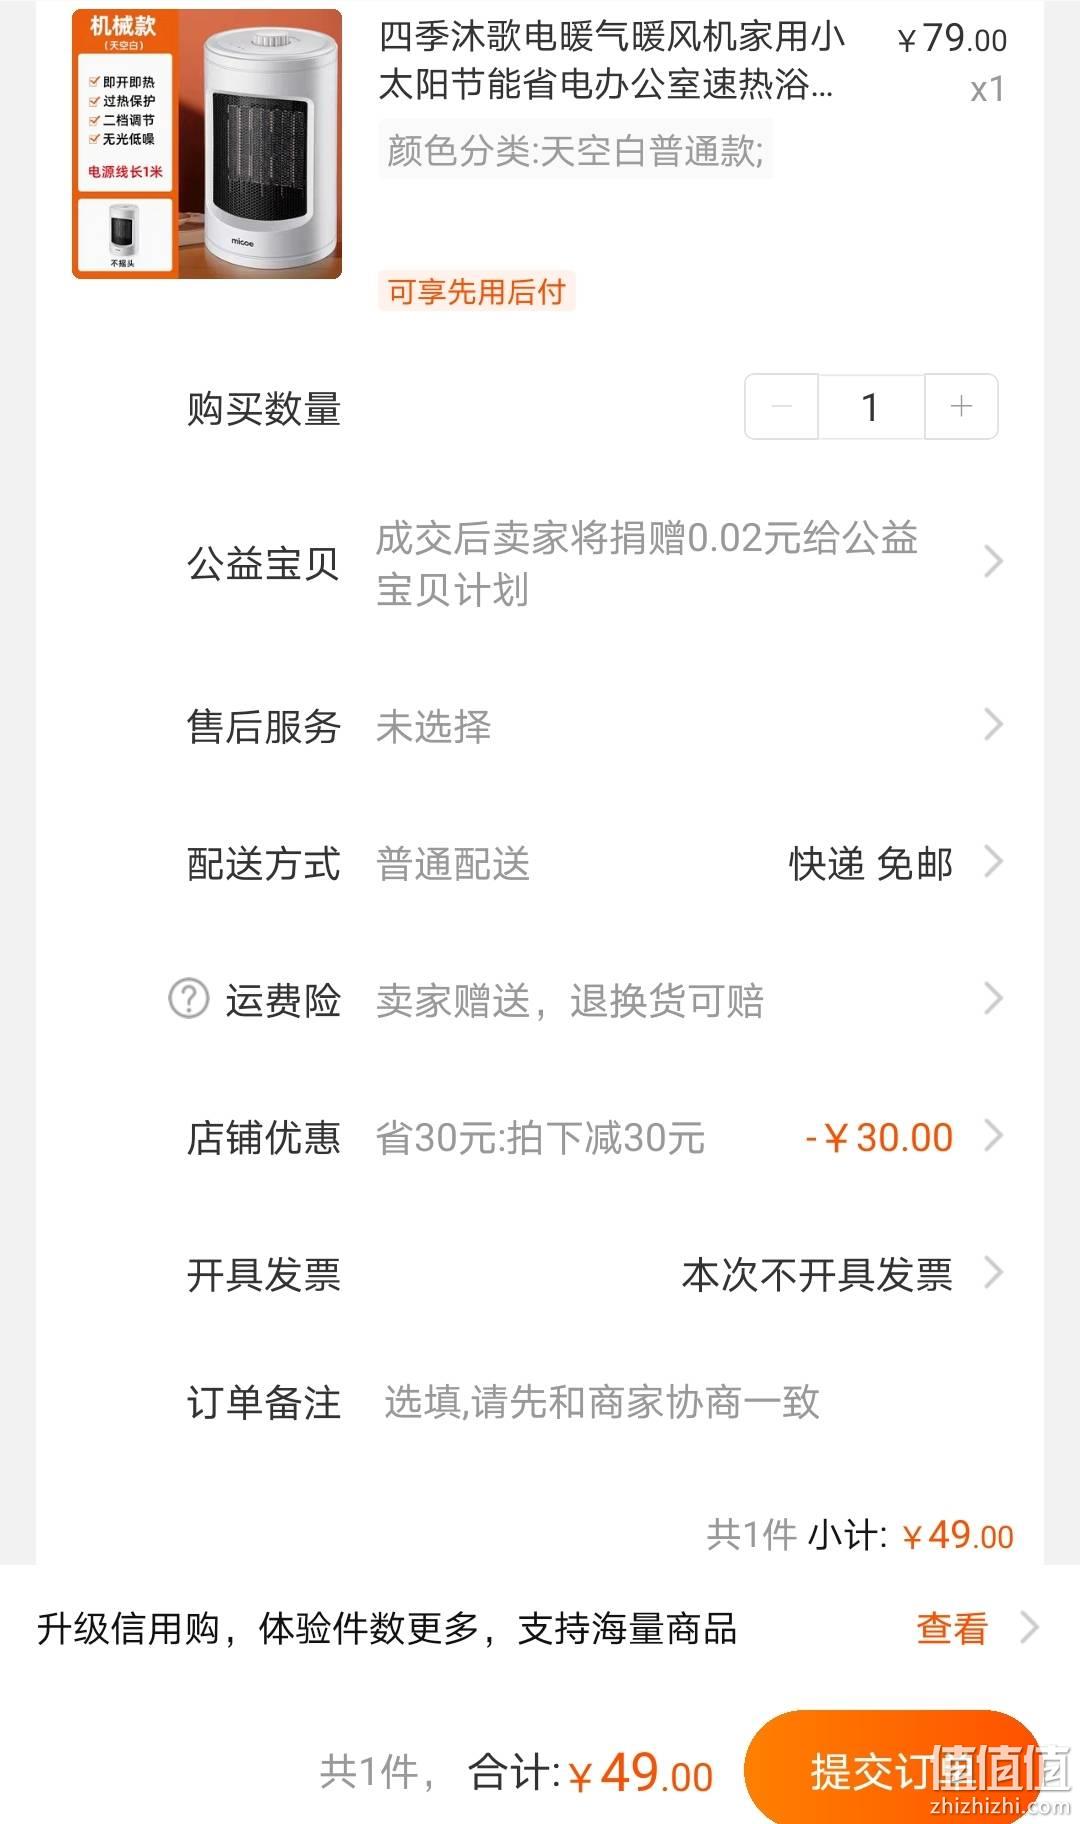Open the heater product thumbnail image
This screenshot has width=1080, height=1824.
207,144
